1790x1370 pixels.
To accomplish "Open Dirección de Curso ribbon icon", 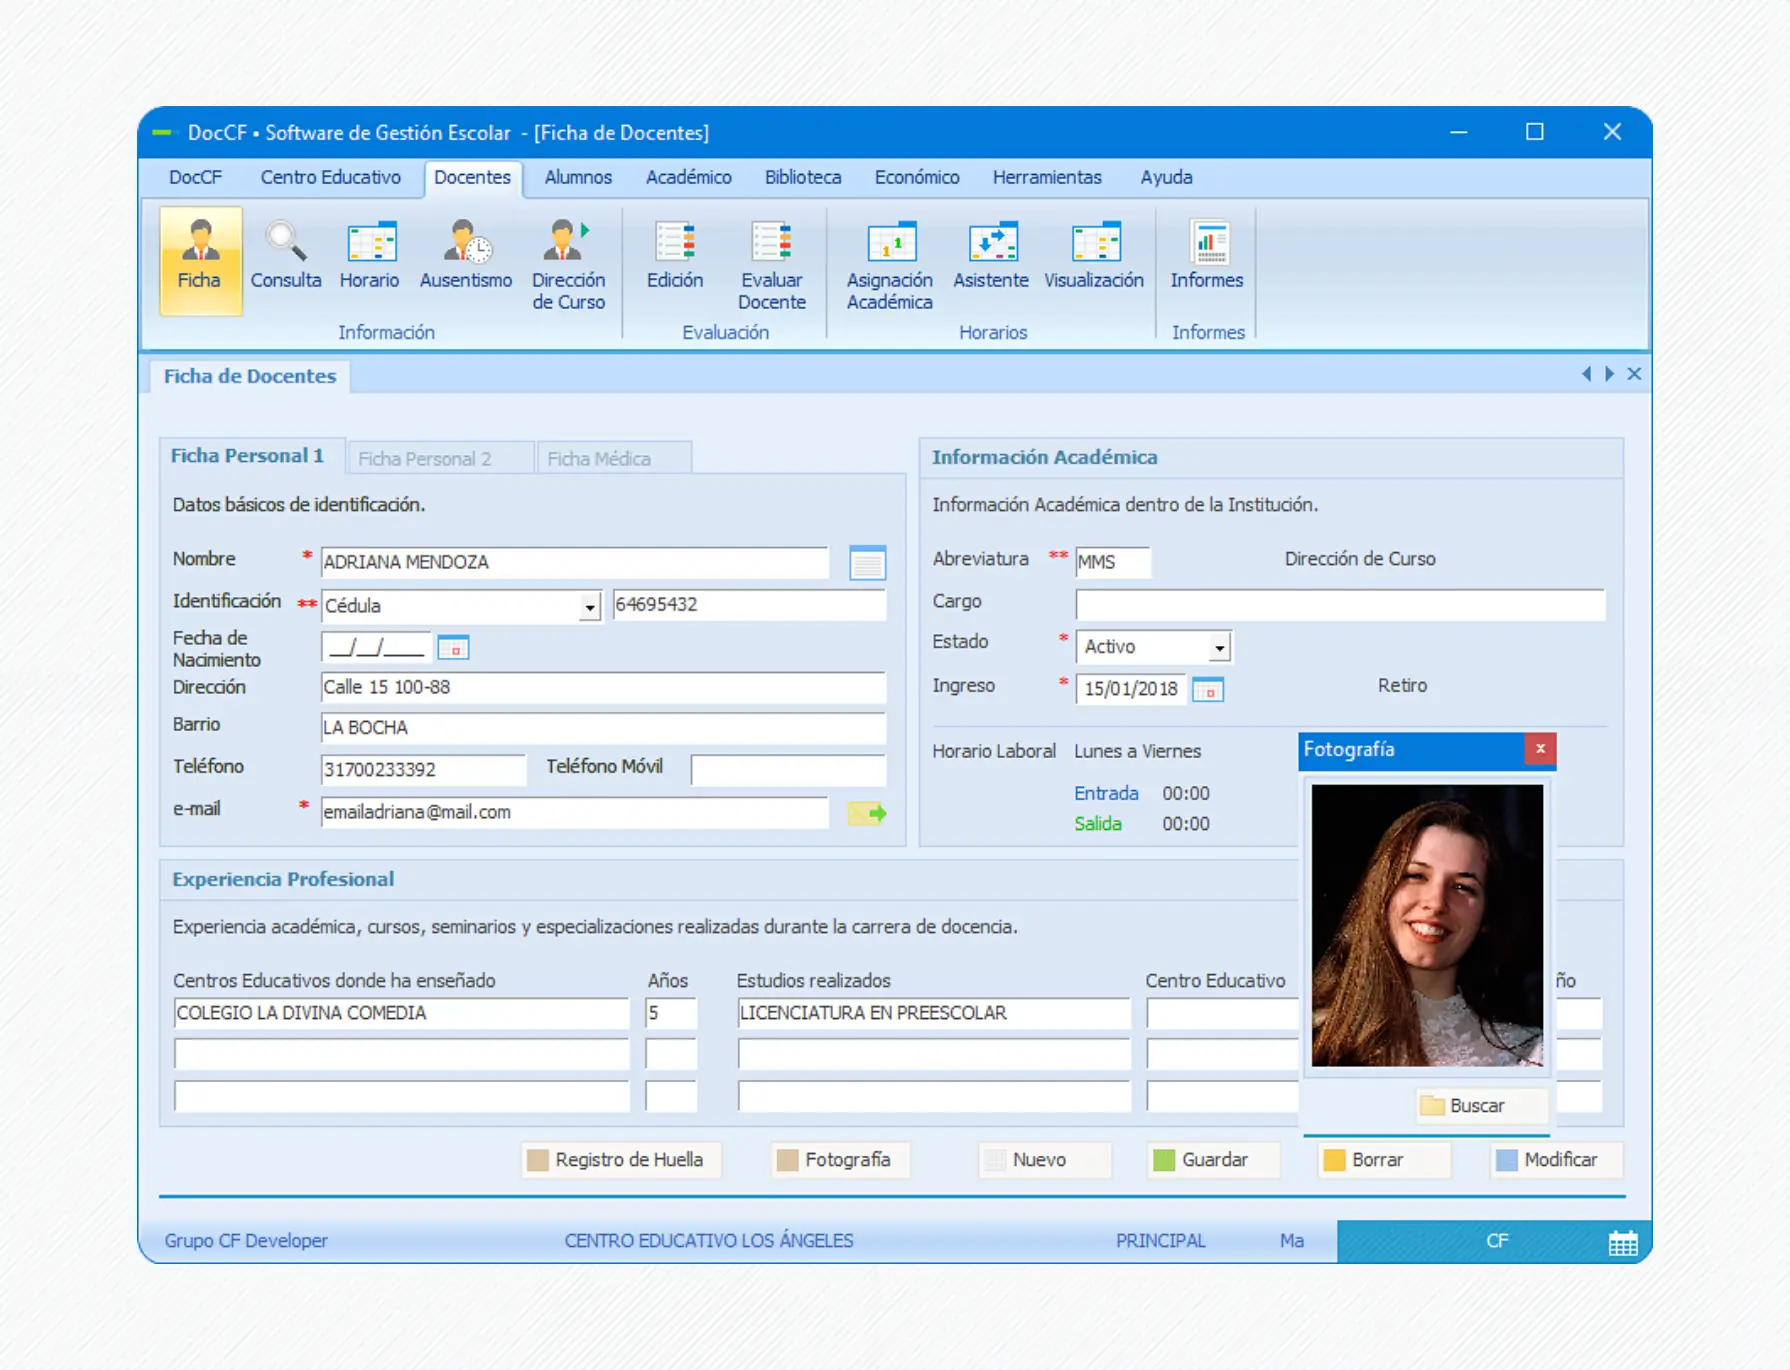I will pos(567,264).
